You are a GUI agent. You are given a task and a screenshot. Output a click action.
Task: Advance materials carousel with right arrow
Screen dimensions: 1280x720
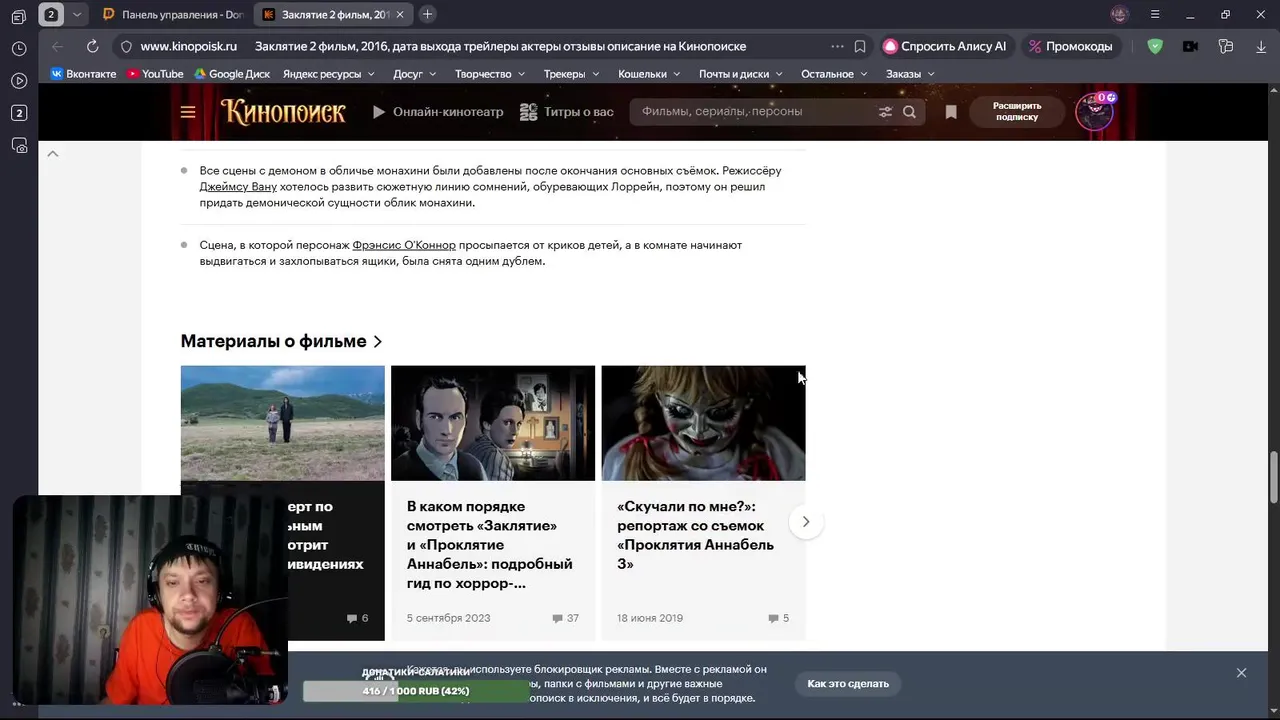(x=806, y=522)
